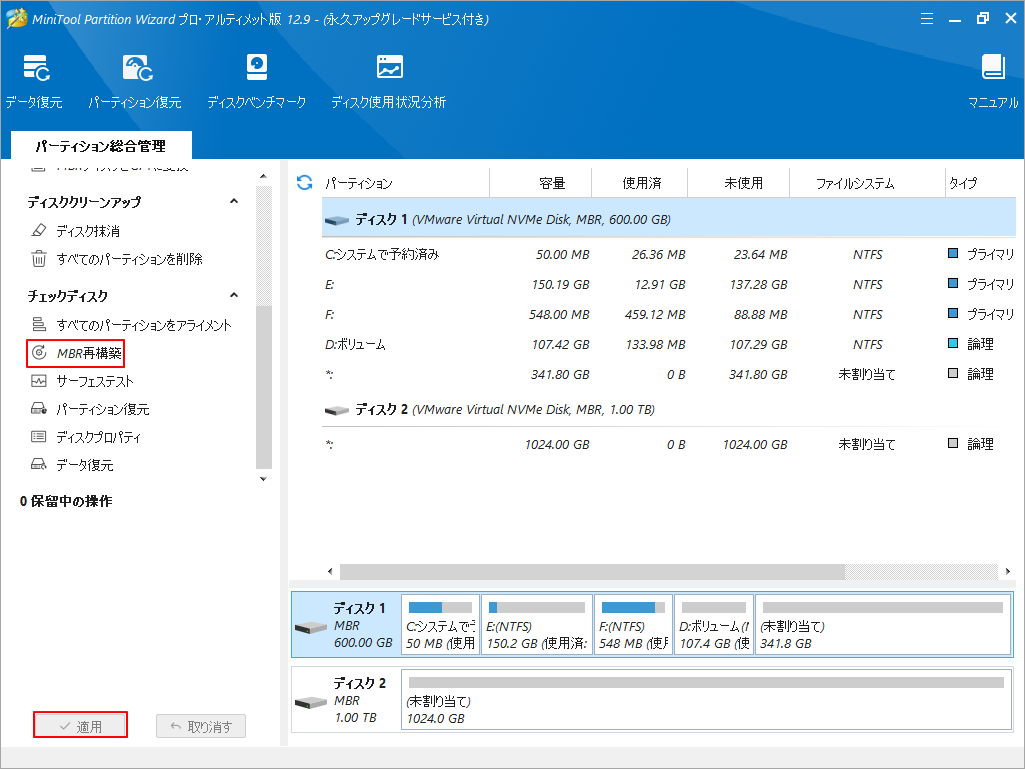Open データ復元 in sidebar list
The height and width of the screenshot is (769, 1025).
[x=72, y=465]
